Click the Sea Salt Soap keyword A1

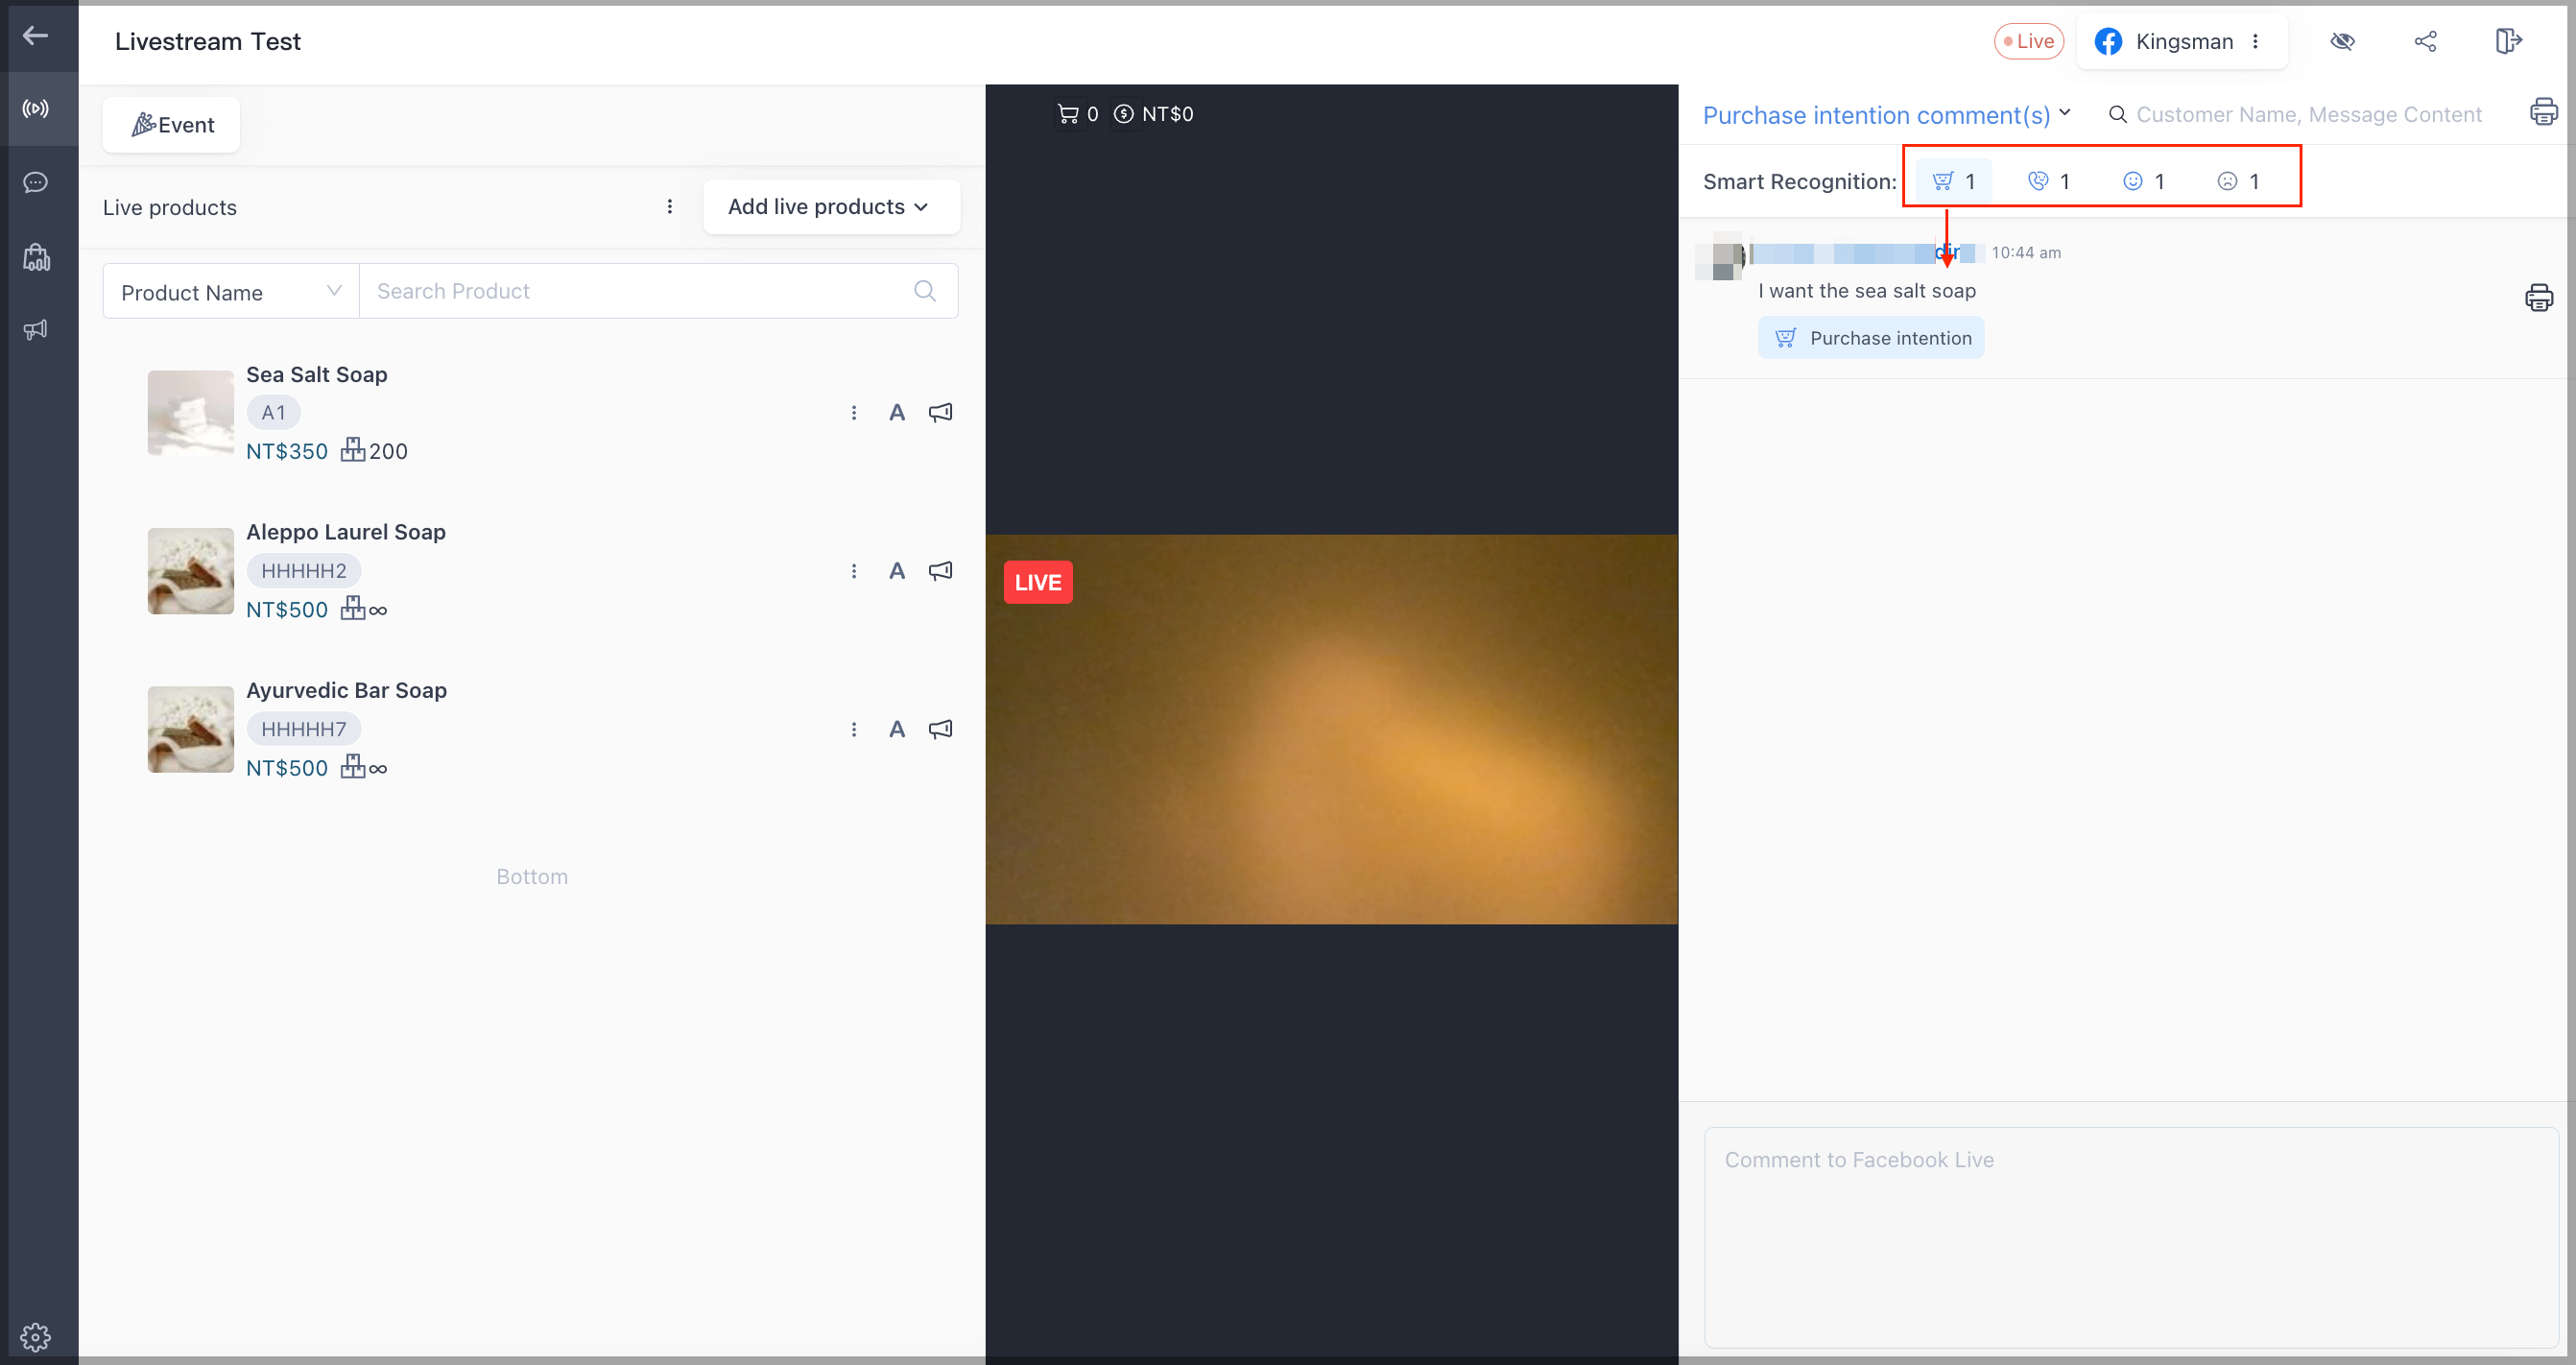click(274, 413)
